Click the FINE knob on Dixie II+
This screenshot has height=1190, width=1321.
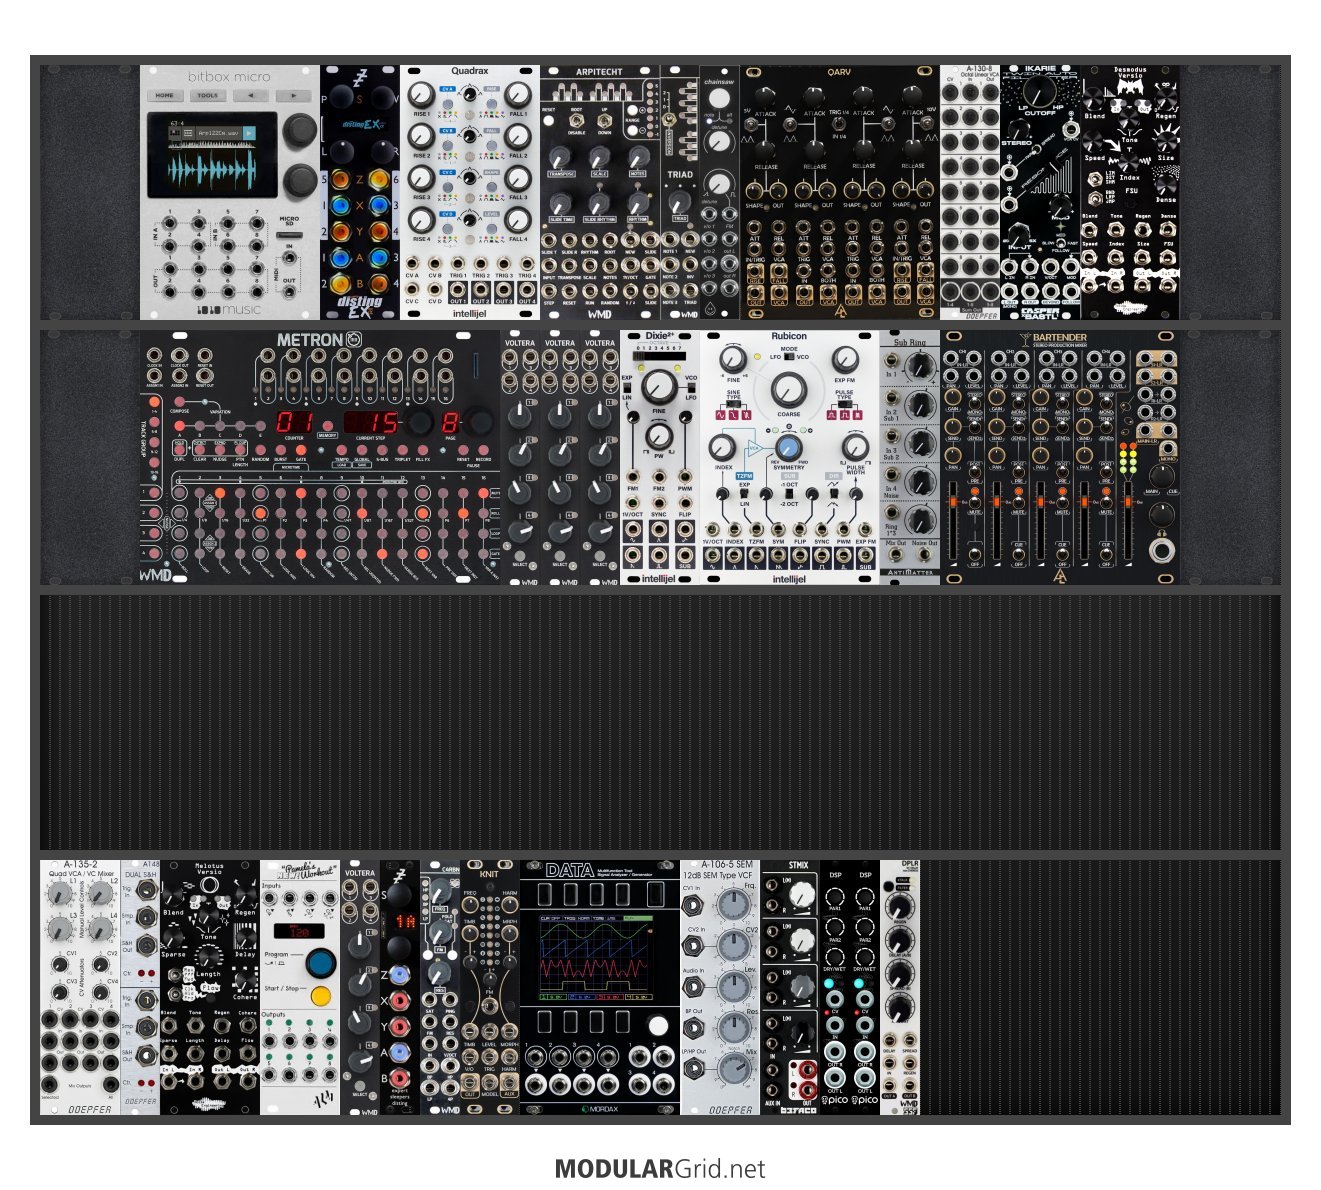658,386
